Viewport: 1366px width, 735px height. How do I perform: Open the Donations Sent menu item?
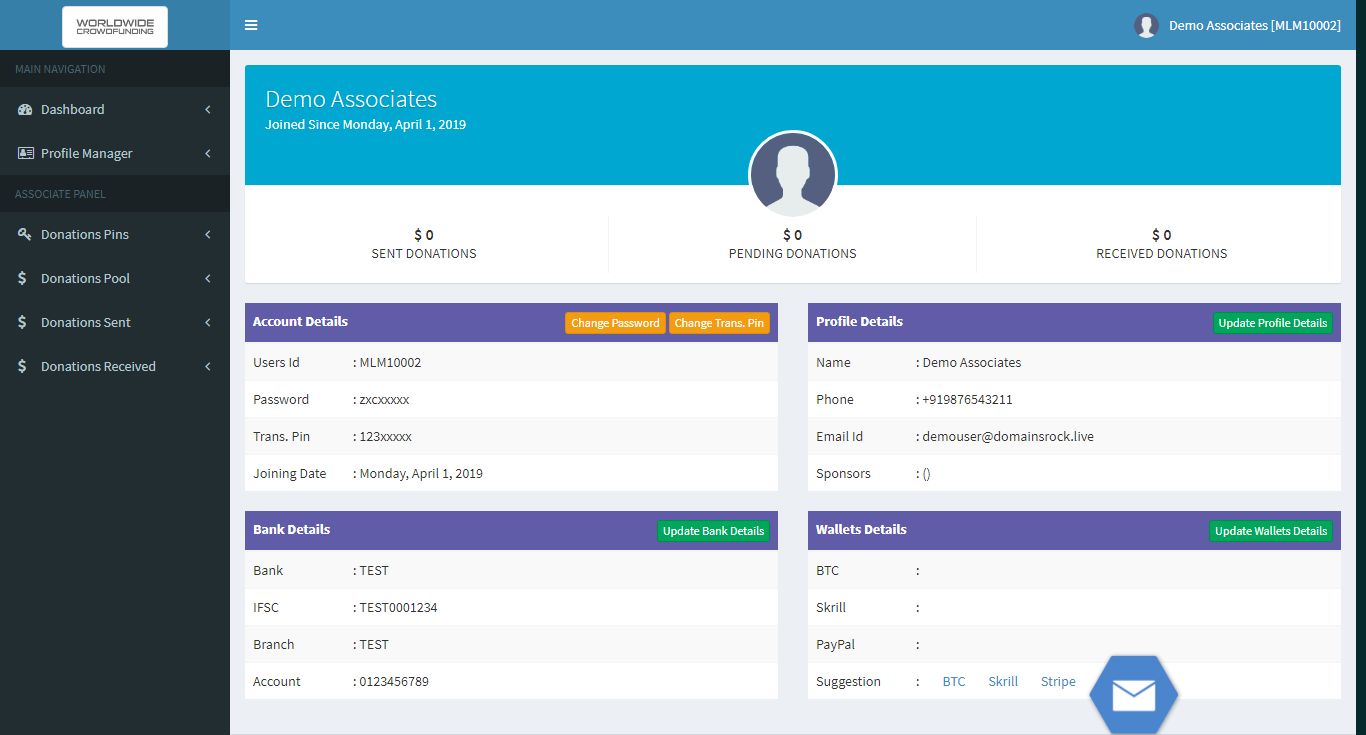click(x=86, y=323)
